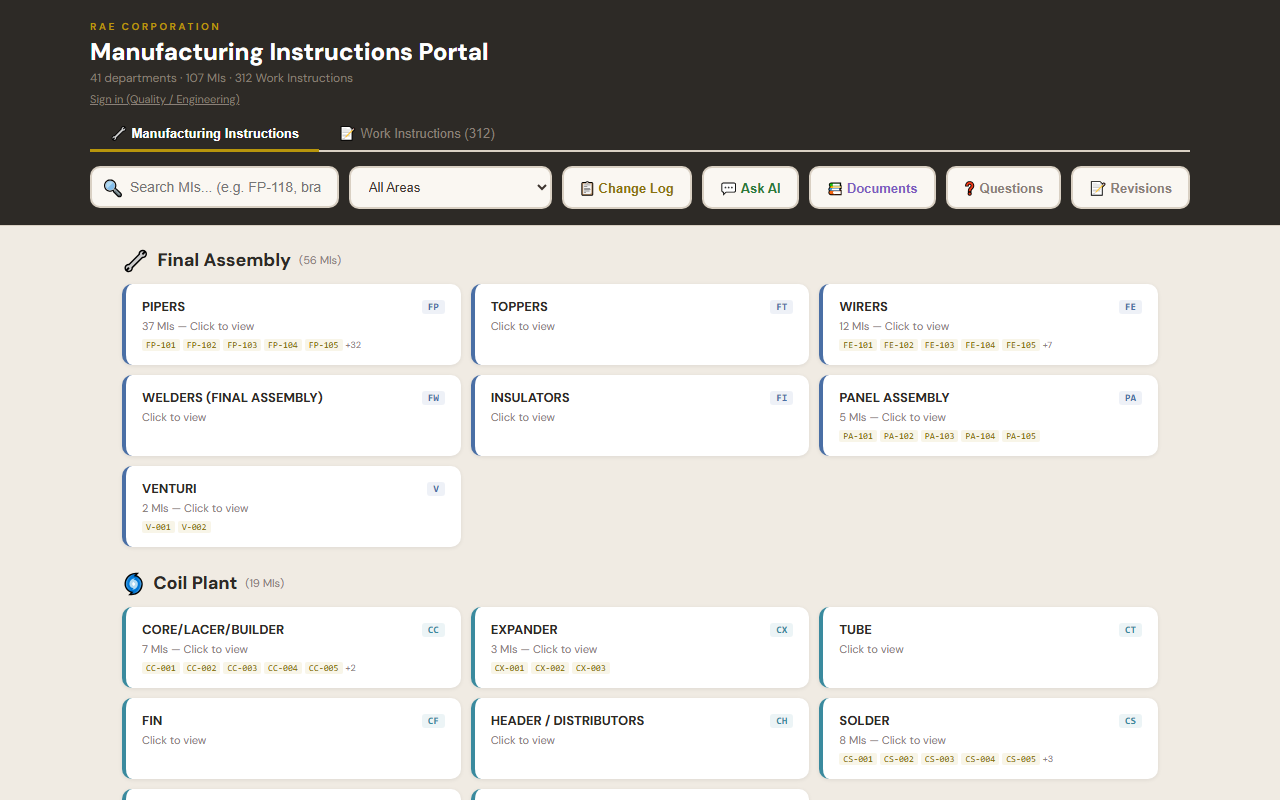Open the All Areas dropdown filter
The width and height of the screenshot is (1280, 800).
[x=450, y=187]
